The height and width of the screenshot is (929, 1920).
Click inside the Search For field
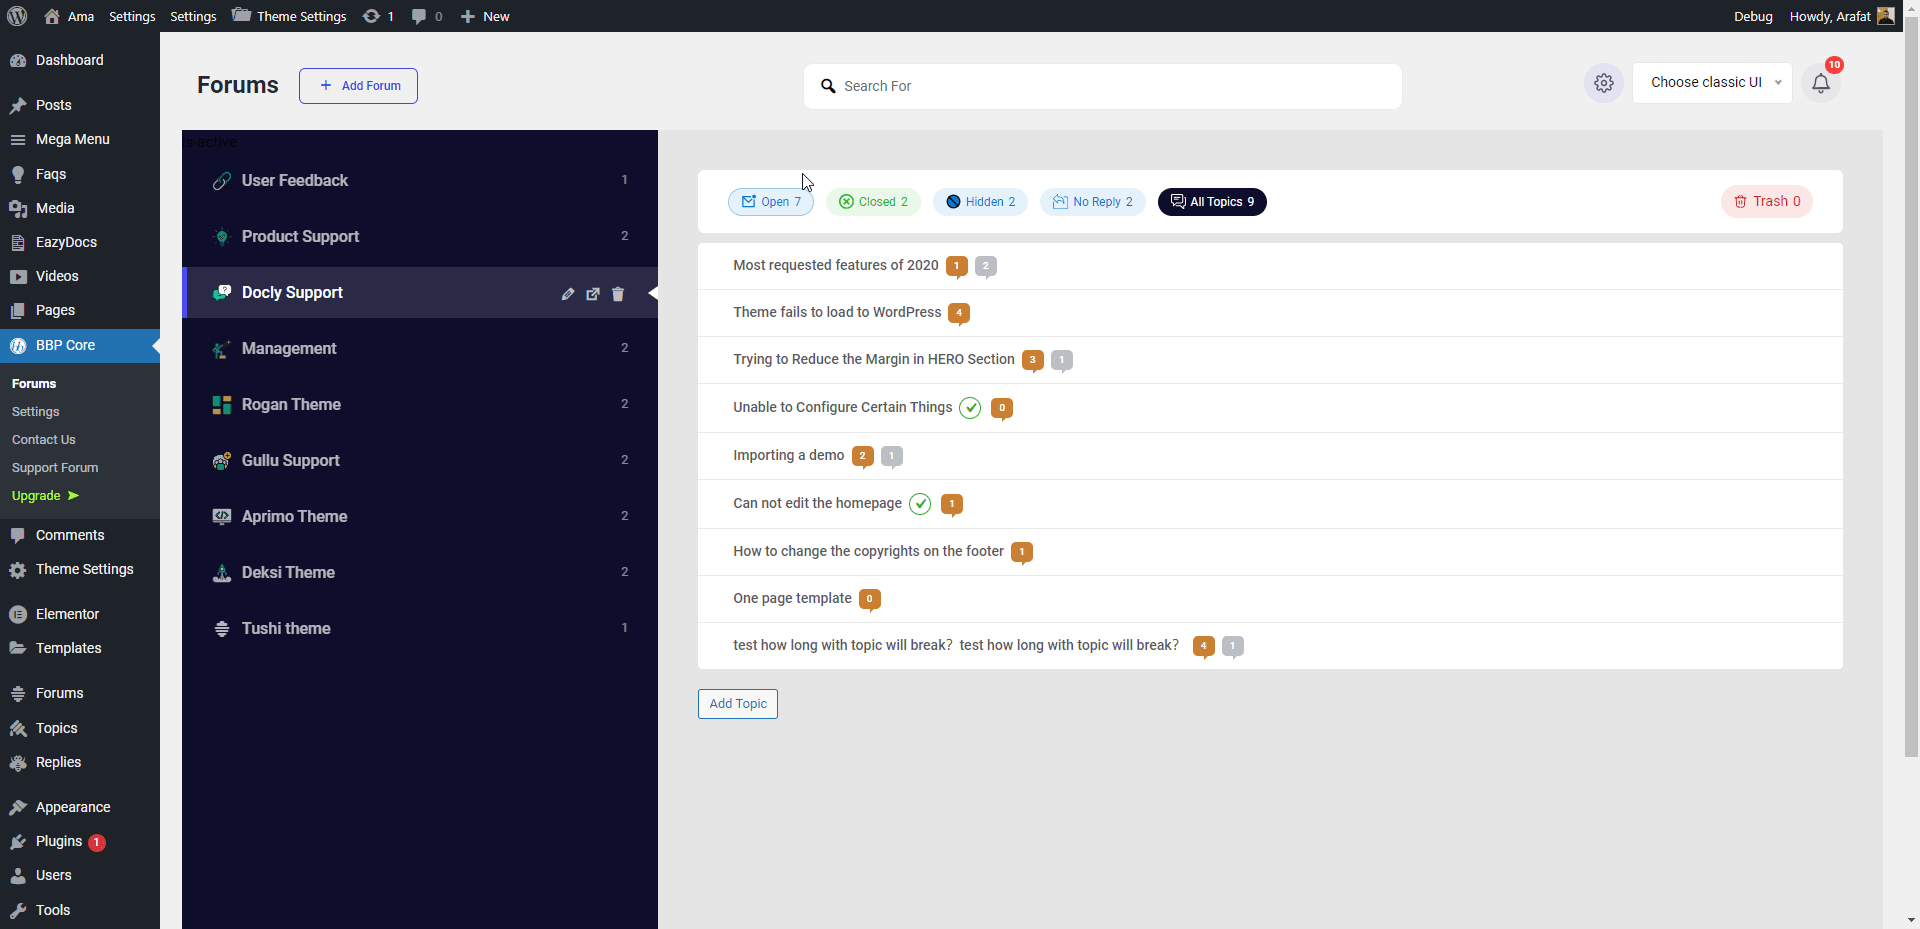1100,86
